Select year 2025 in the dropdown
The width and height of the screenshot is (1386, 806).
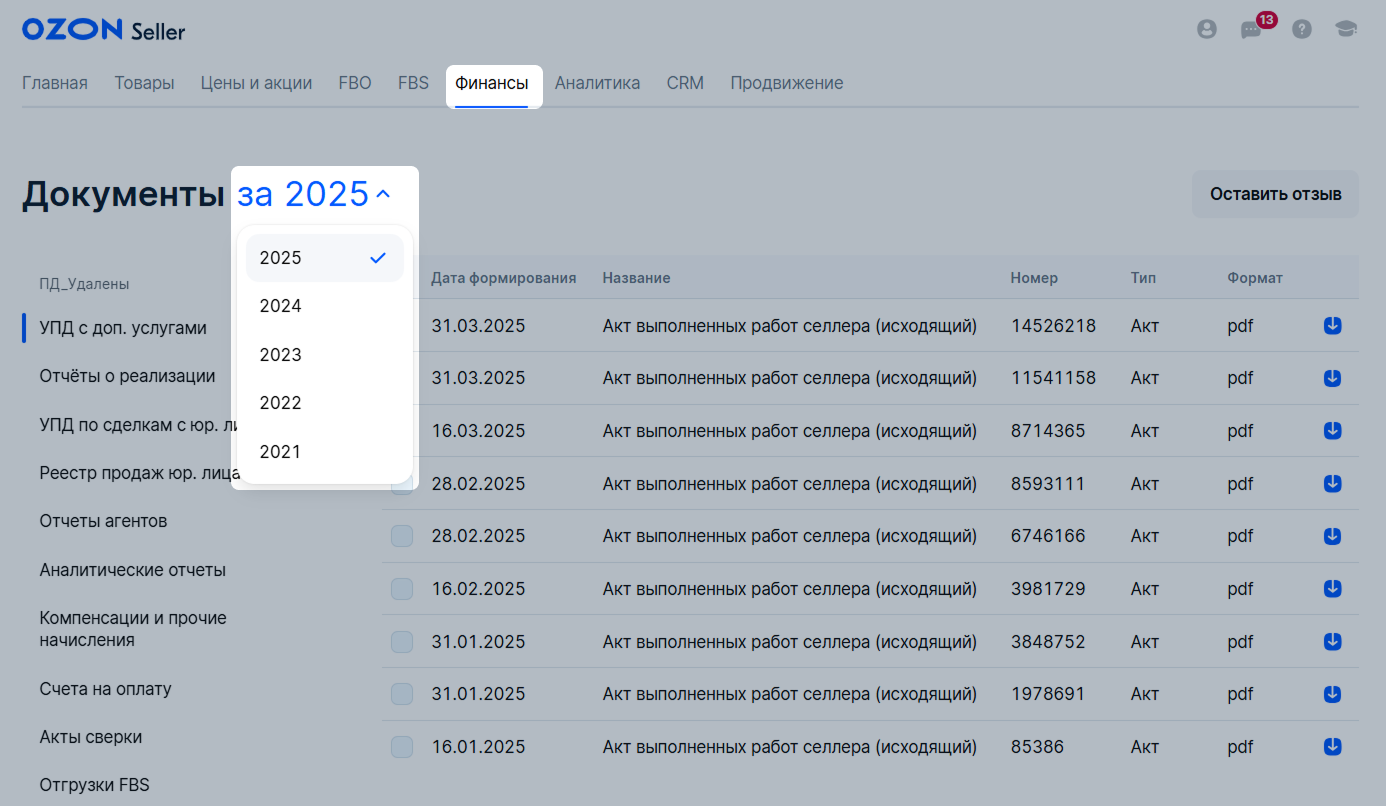pyautogui.click(x=325, y=258)
